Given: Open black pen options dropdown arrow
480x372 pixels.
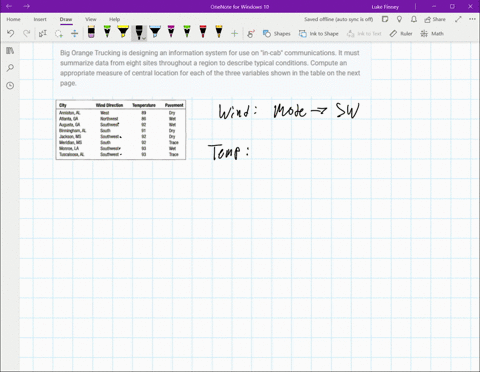Looking at the screenshot, I should pos(144,38).
